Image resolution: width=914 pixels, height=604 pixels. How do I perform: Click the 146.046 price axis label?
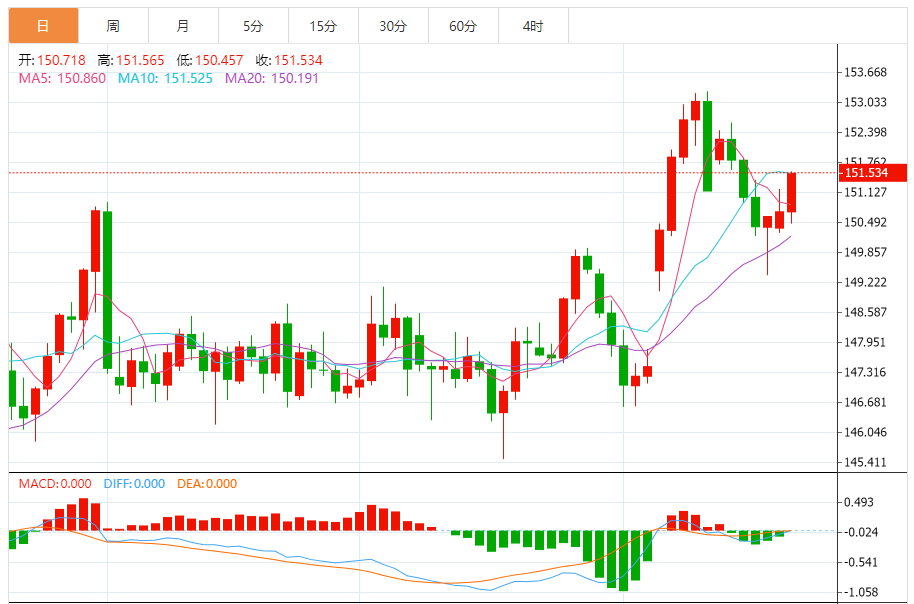(x=866, y=432)
